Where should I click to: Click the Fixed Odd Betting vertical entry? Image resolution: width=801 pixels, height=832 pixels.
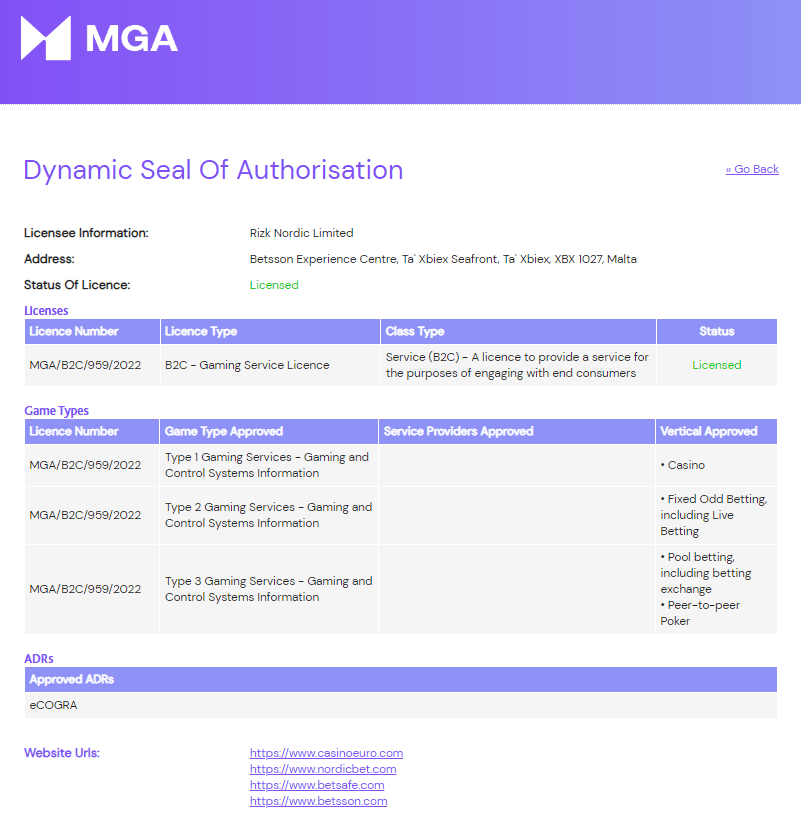[x=714, y=515]
